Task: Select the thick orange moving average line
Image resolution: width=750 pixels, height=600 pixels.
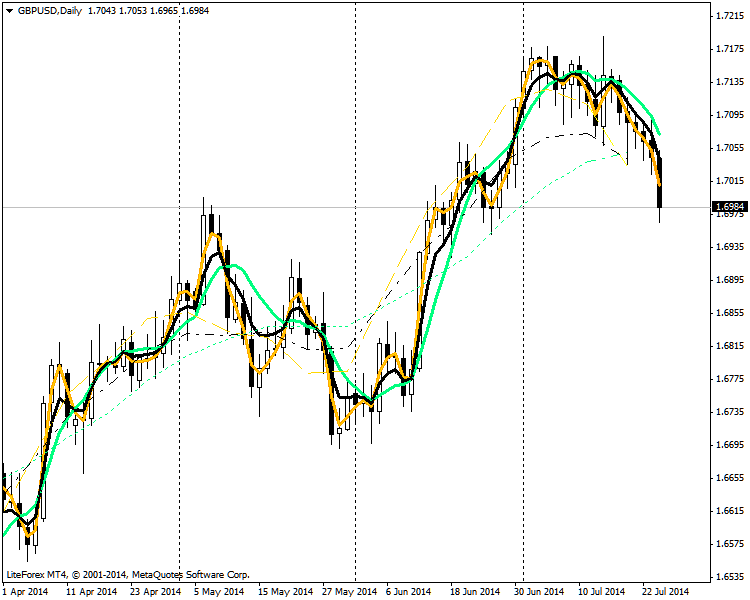Action: click(261, 369)
